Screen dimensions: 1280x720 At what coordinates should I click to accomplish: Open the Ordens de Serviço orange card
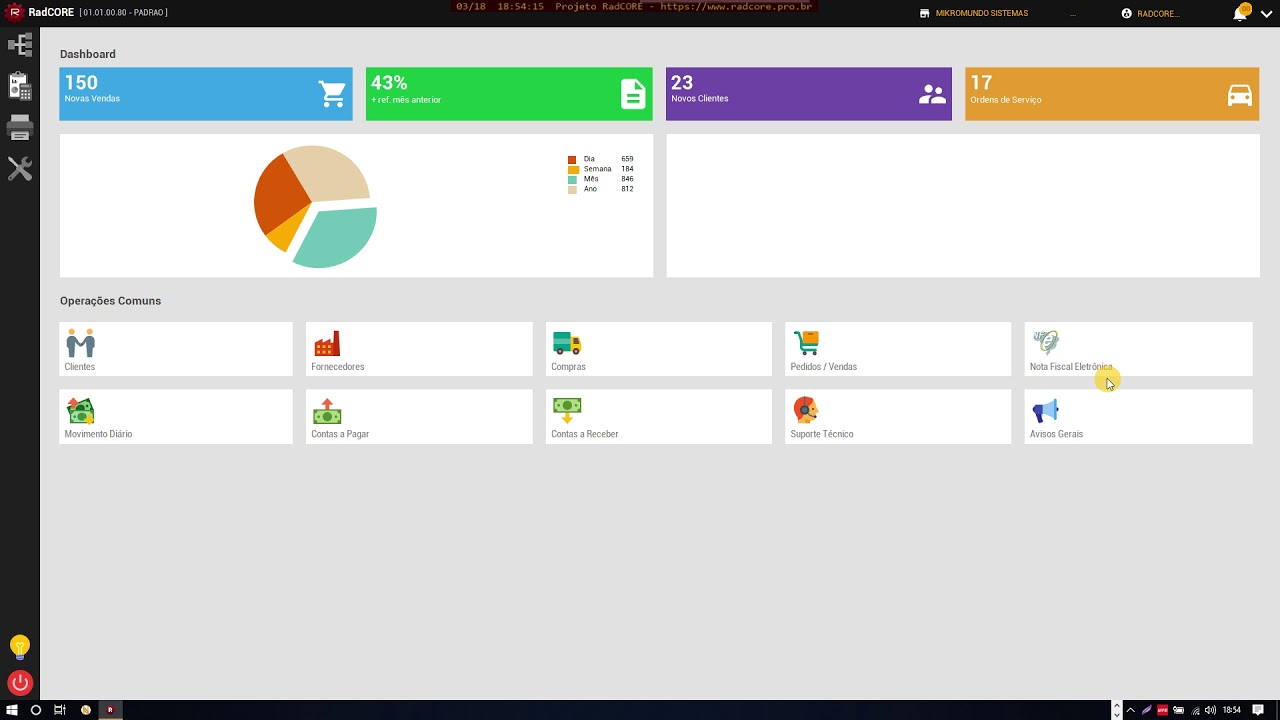(1112, 94)
